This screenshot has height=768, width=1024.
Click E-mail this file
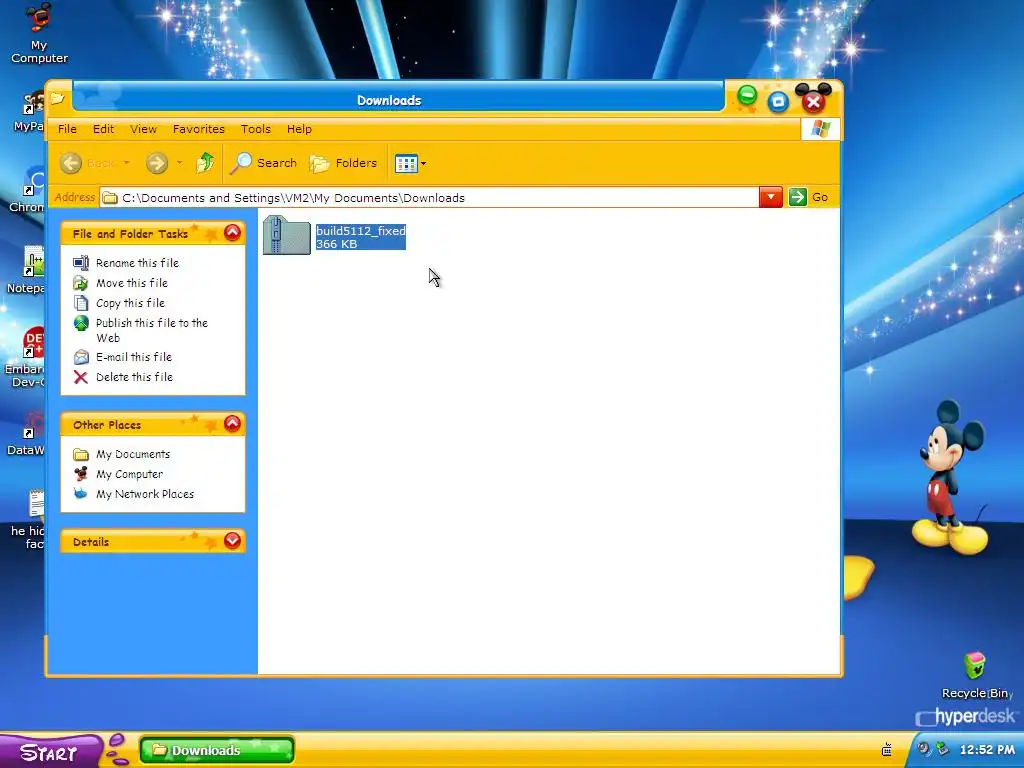tap(134, 357)
